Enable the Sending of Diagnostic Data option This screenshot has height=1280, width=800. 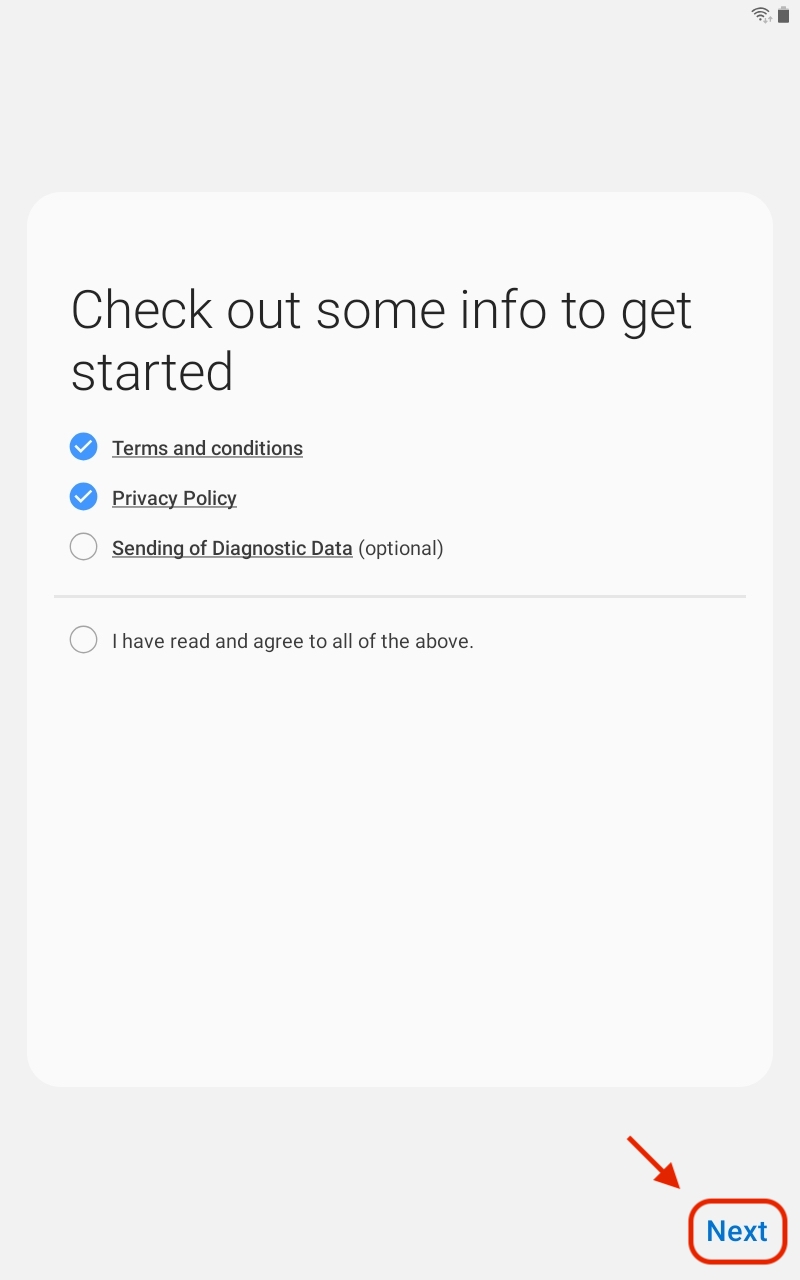pos(83,547)
